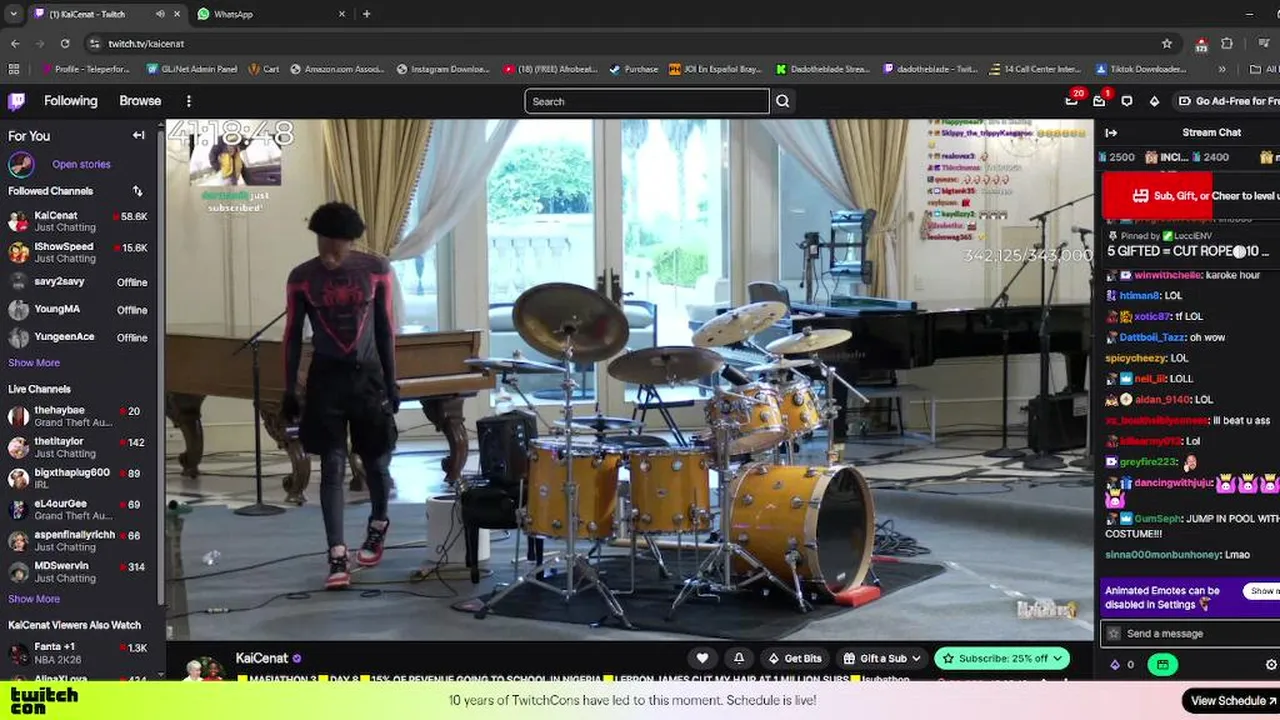Viewport: 1280px width, 720px height.
Task: Switch to WhatsApp browser tab
Action: tap(270, 14)
